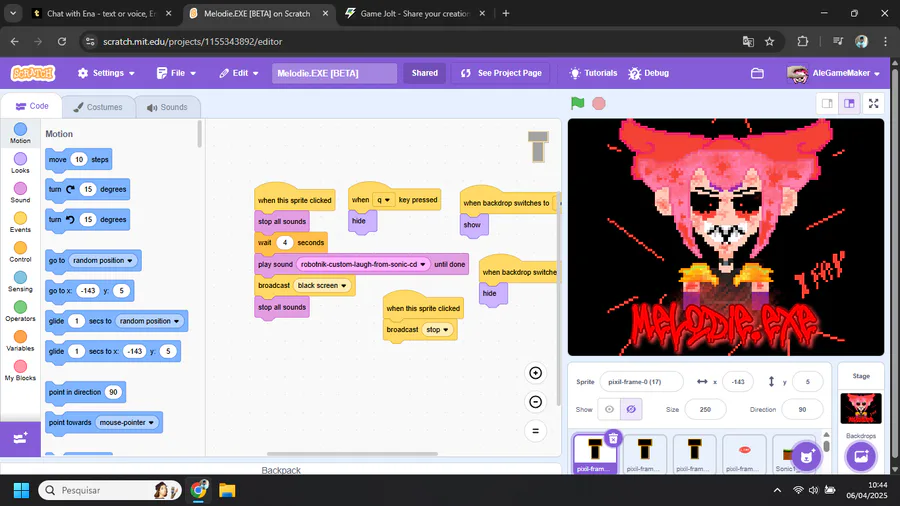Open the black screen broadcast dropdown

tap(323, 285)
